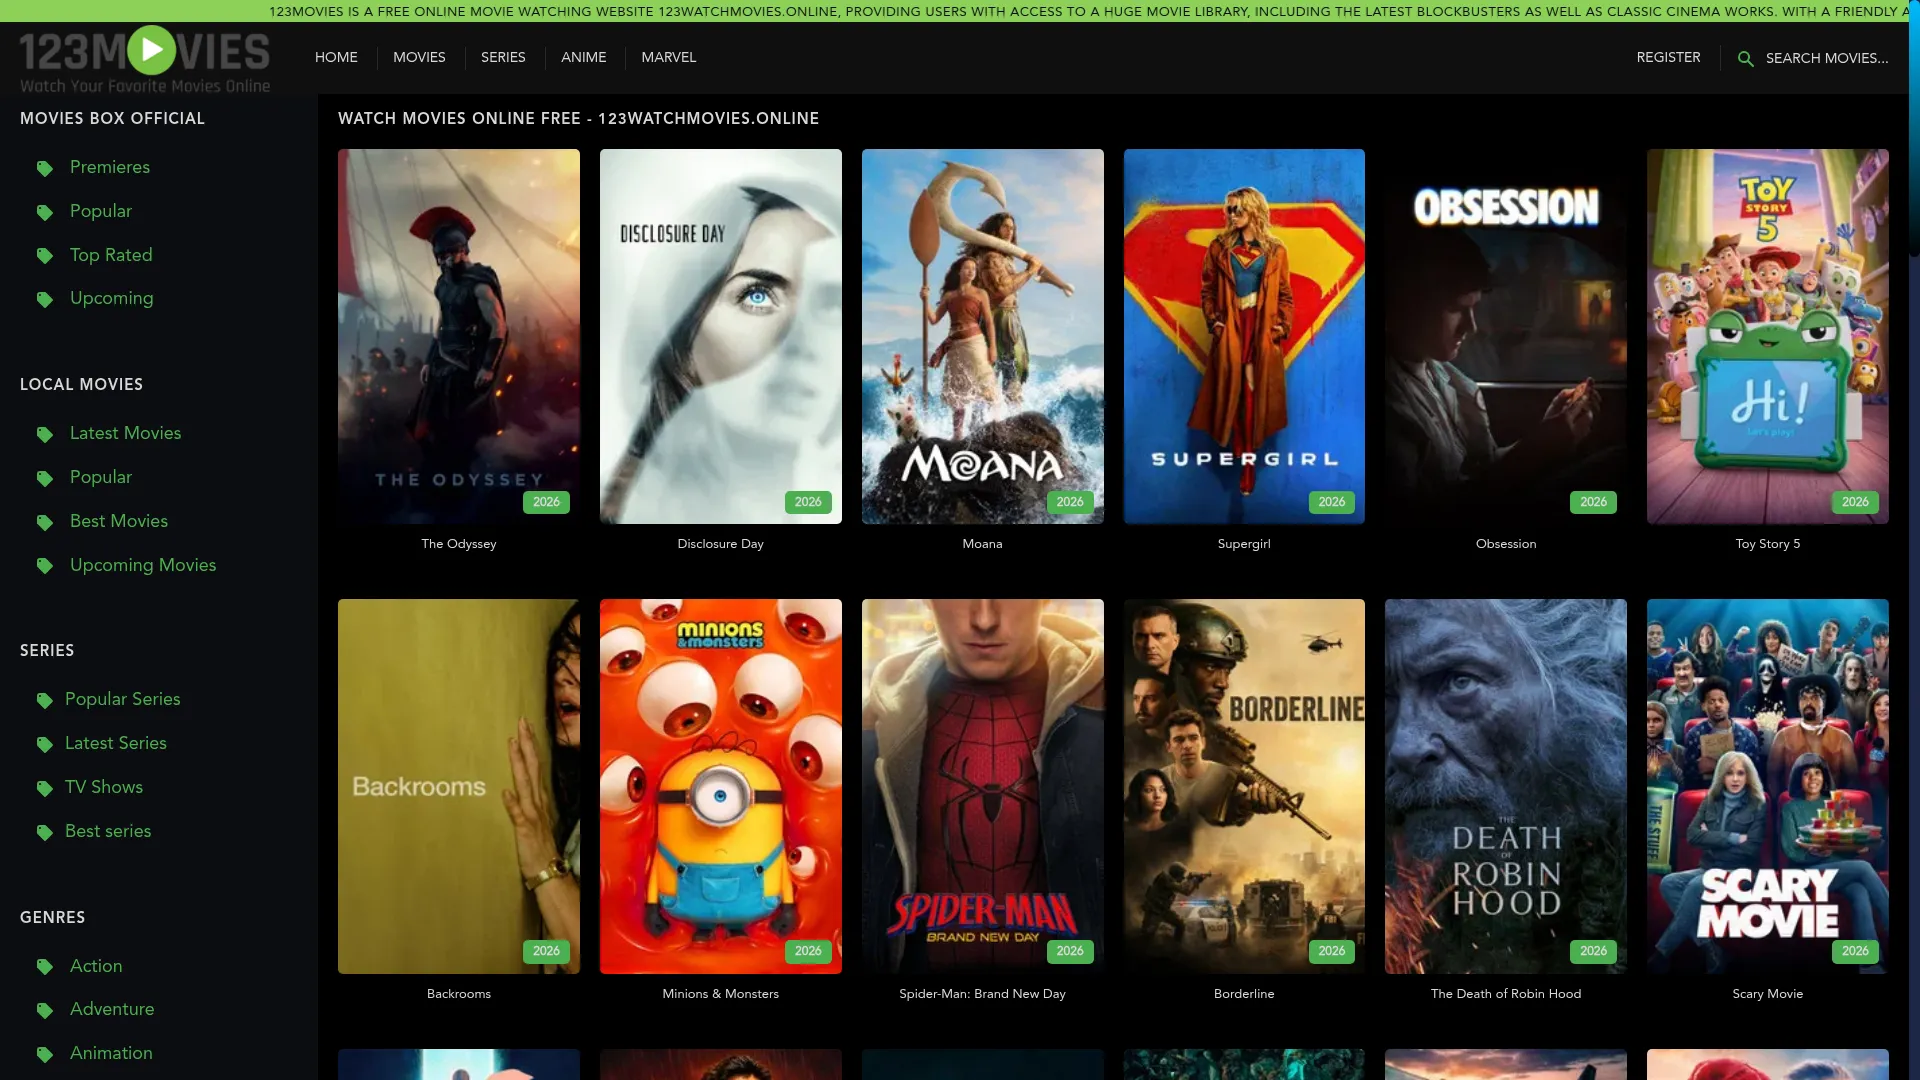Go to Best Movies
This screenshot has width=1920, height=1080.
click(119, 521)
